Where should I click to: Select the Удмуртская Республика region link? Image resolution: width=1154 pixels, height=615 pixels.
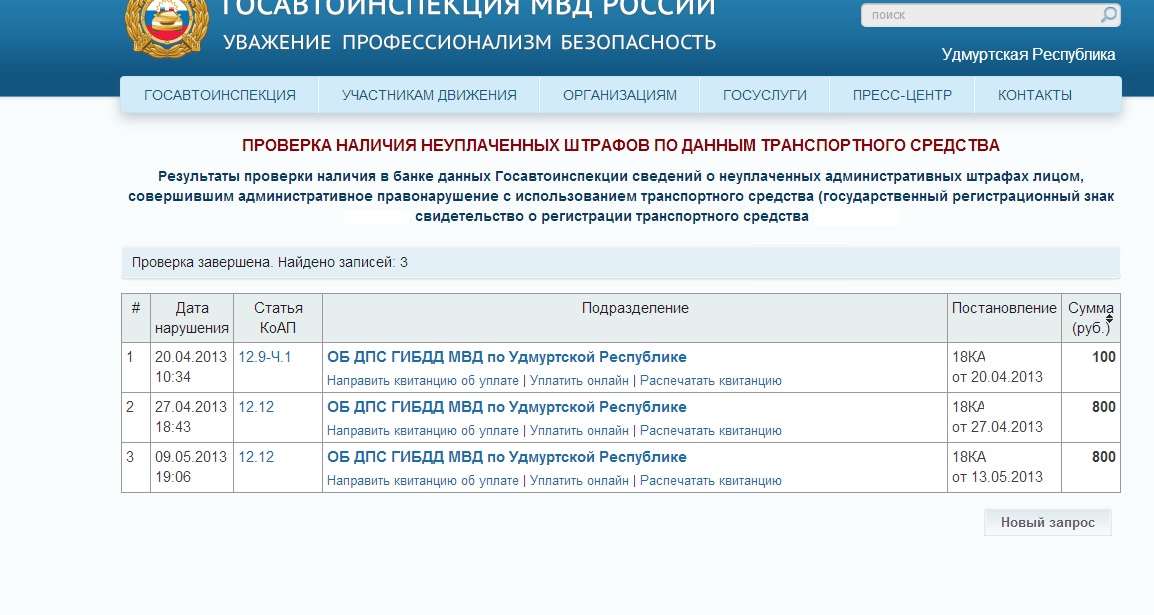click(x=1028, y=54)
